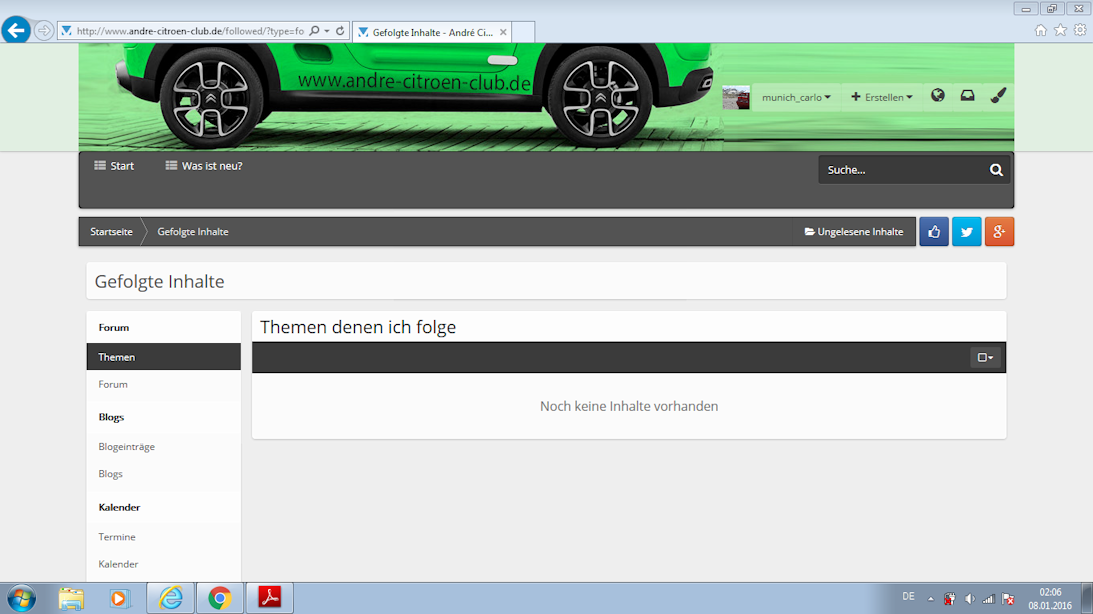Click the 'Noch keine Inhalte vorhanden' message
Image resolution: width=1093 pixels, height=614 pixels.
click(x=629, y=406)
